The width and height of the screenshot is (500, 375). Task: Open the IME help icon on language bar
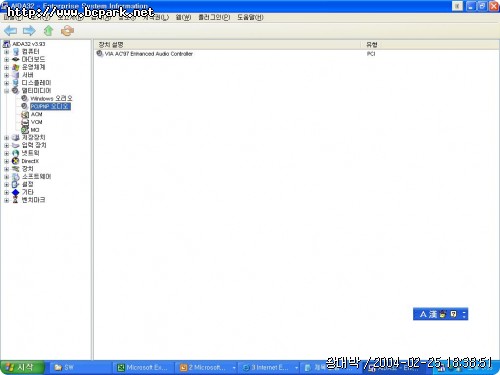pos(453,314)
